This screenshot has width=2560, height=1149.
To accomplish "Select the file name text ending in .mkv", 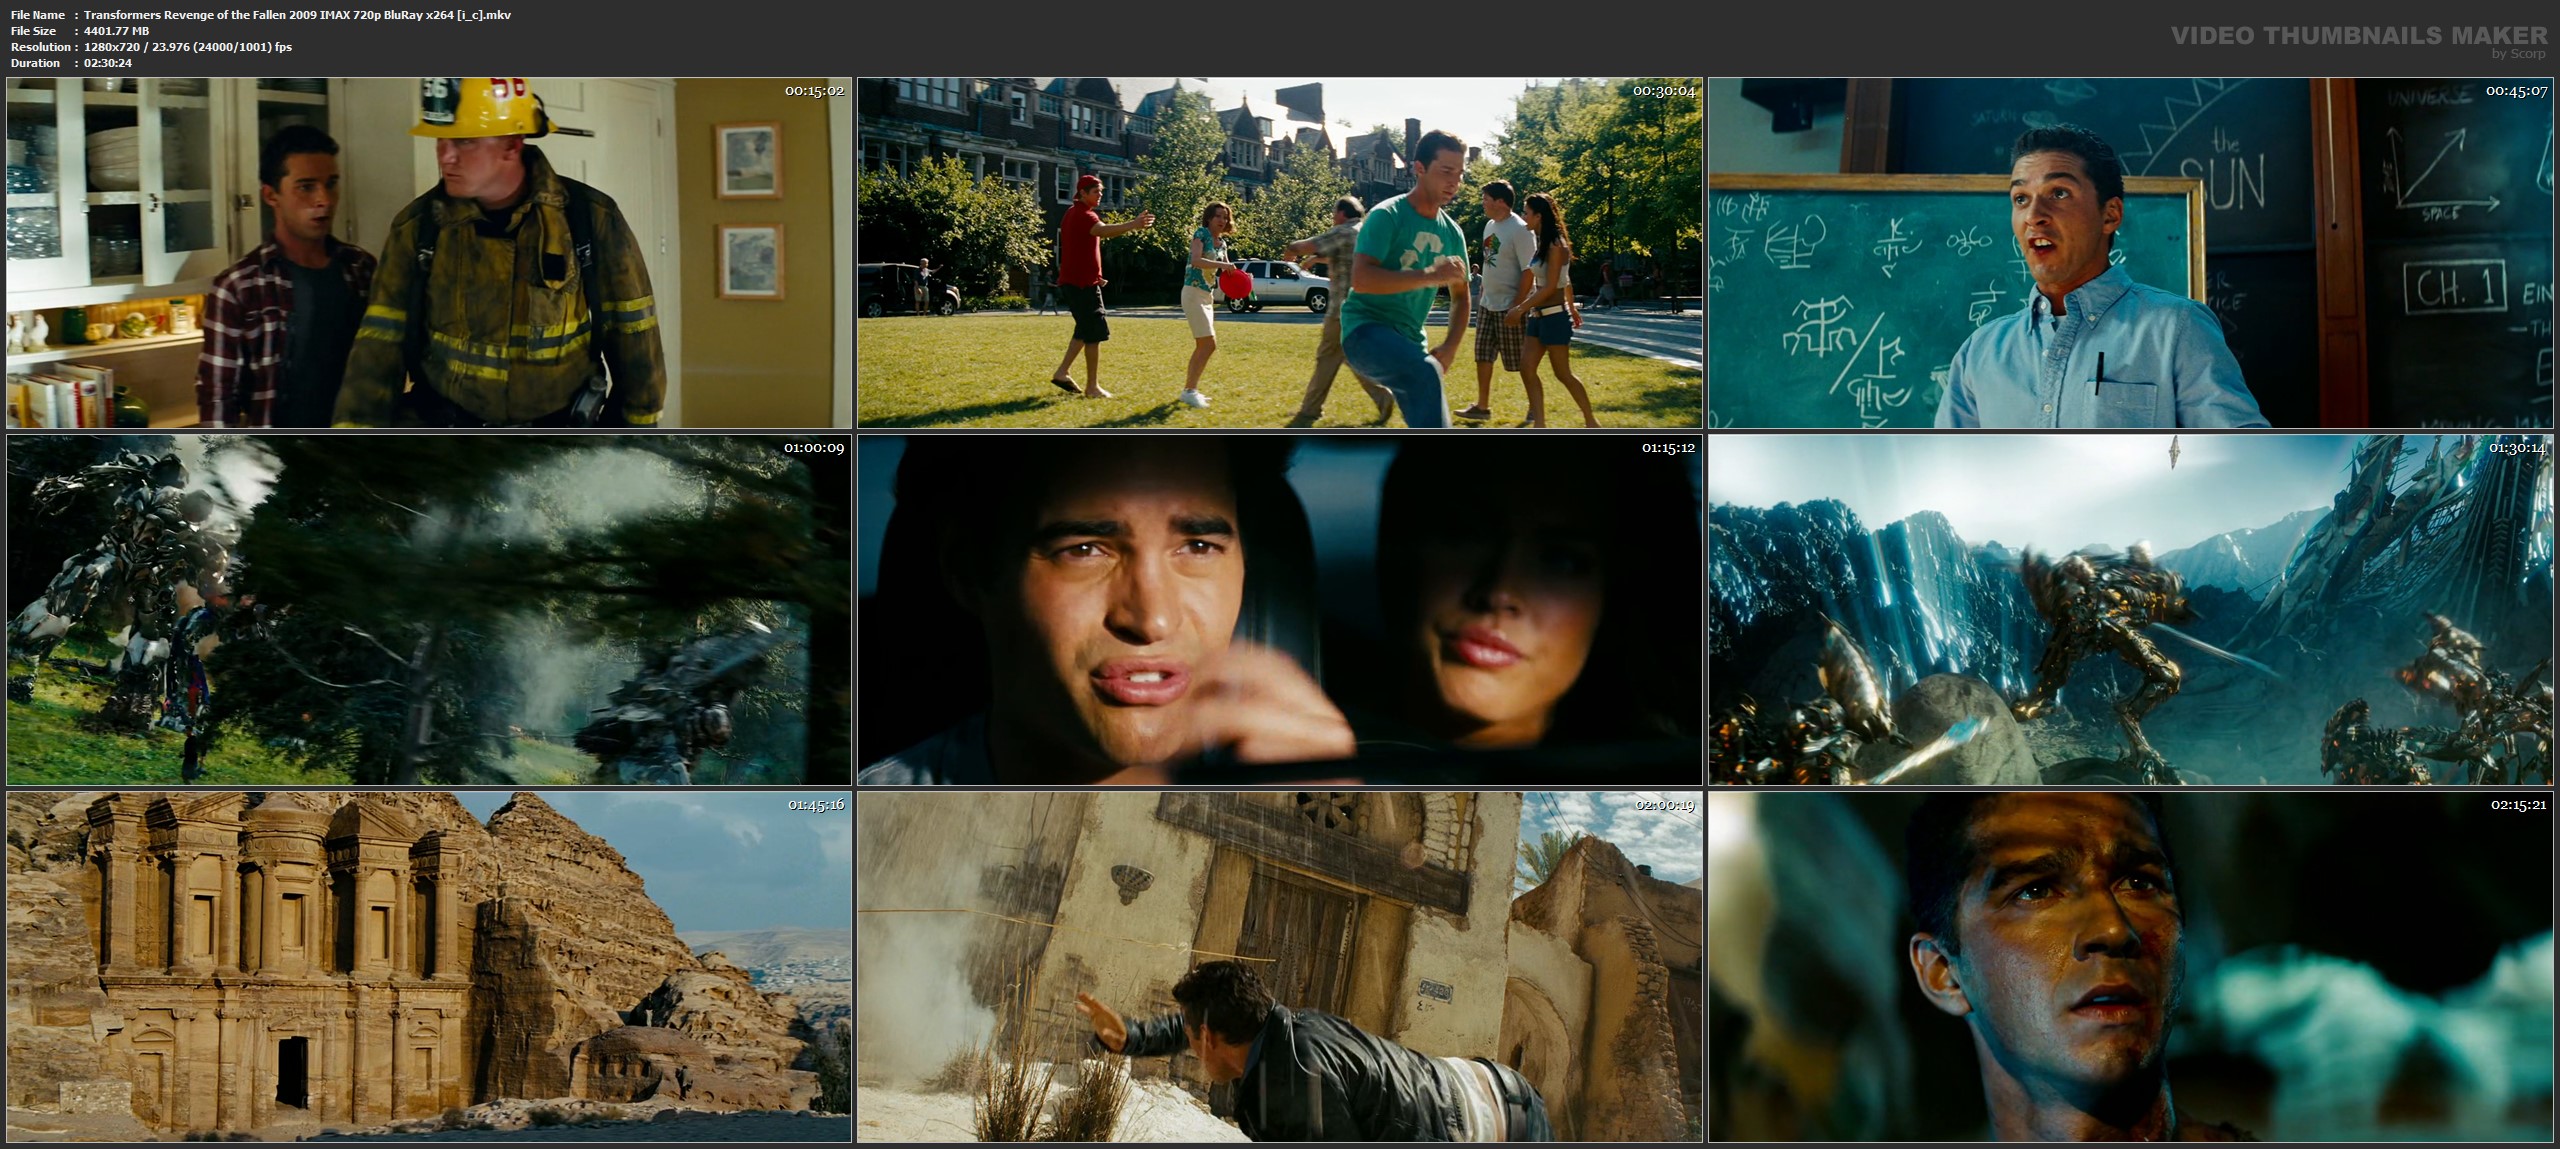I will coord(298,15).
